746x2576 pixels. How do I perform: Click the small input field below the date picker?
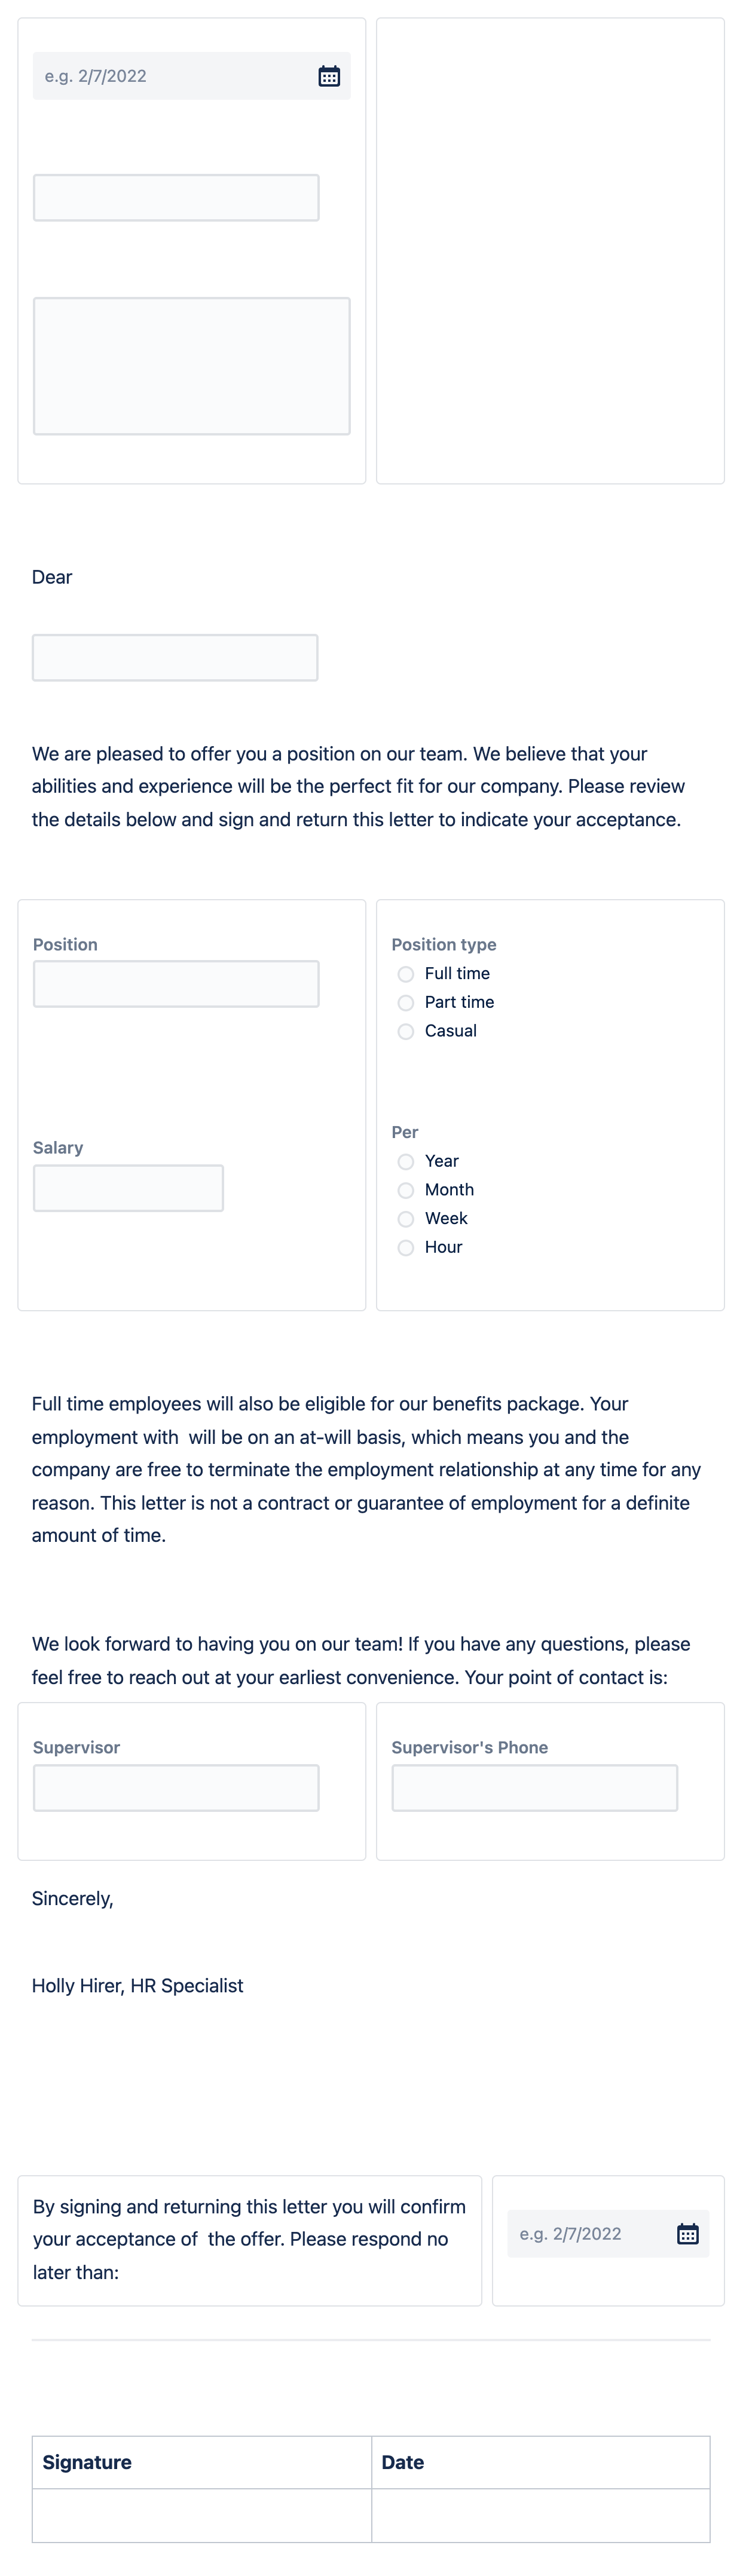pos(175,196)
